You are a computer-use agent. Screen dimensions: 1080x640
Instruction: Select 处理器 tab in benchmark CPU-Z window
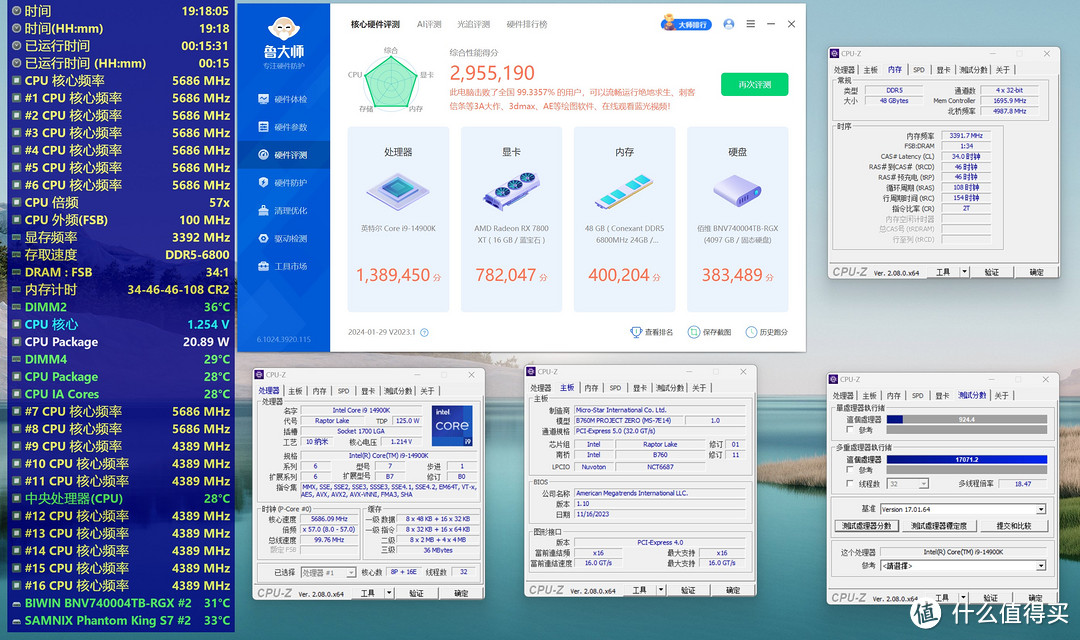click(843, 395)
